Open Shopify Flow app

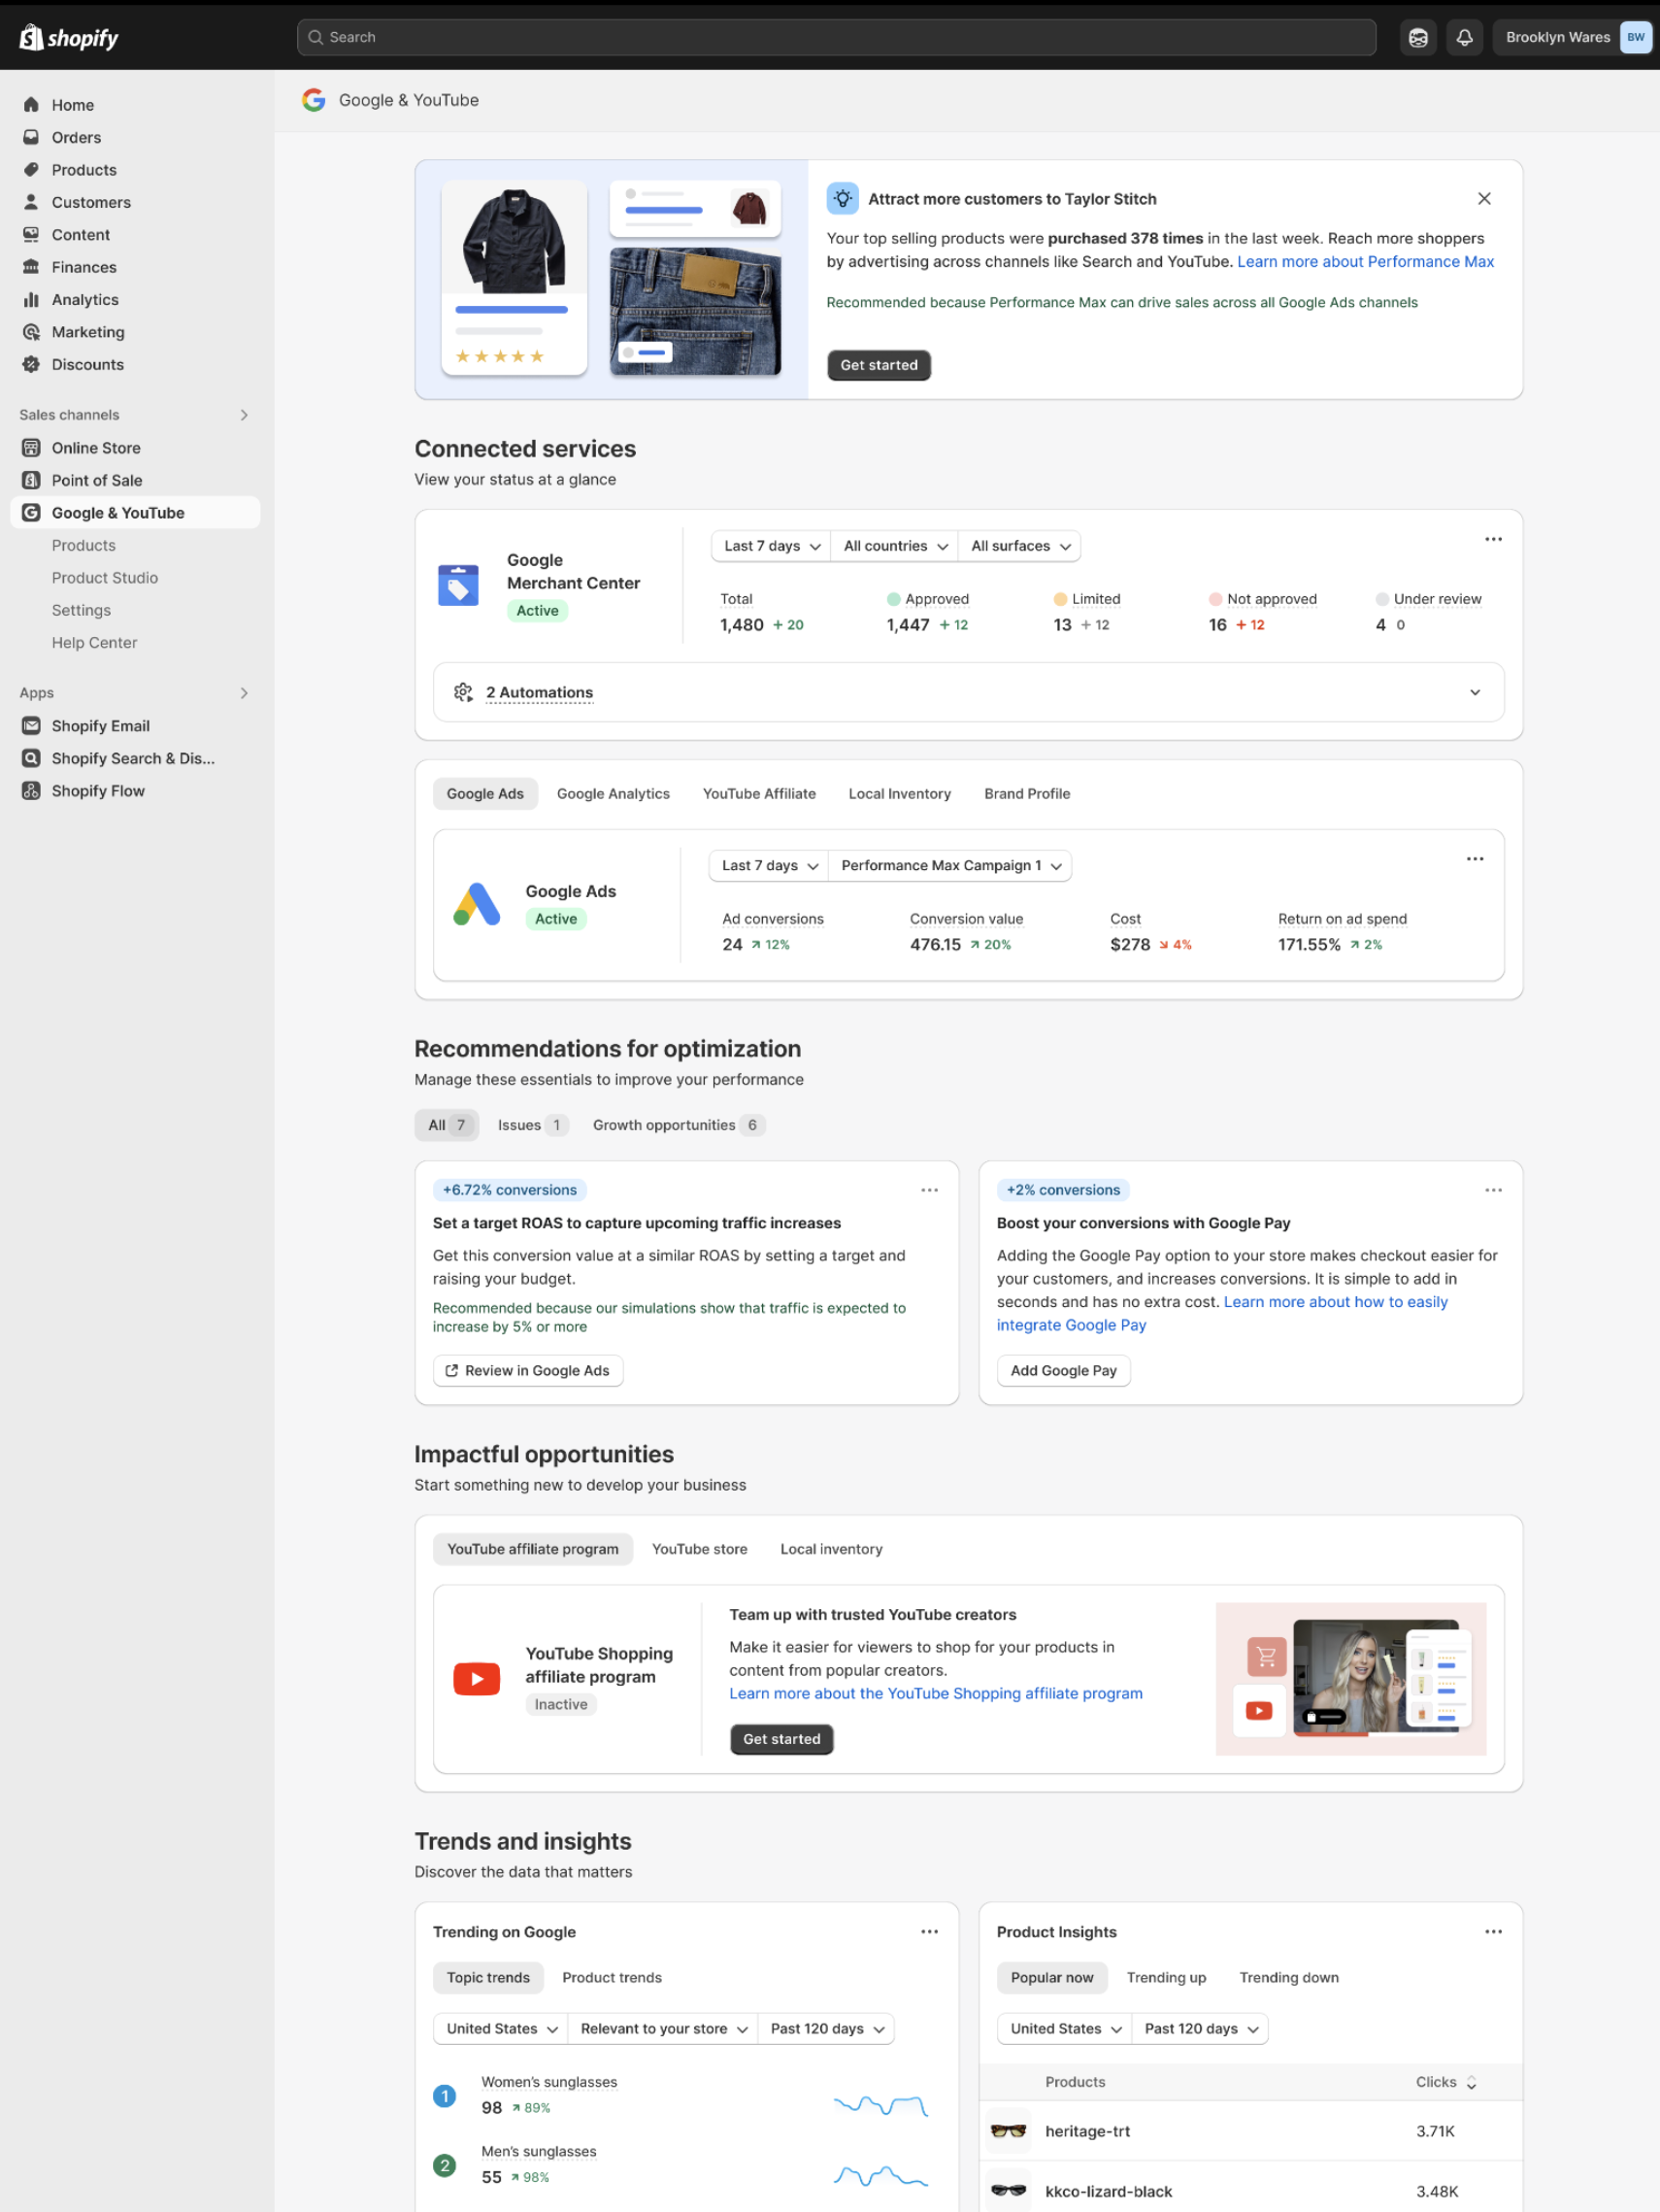point(98,791)
